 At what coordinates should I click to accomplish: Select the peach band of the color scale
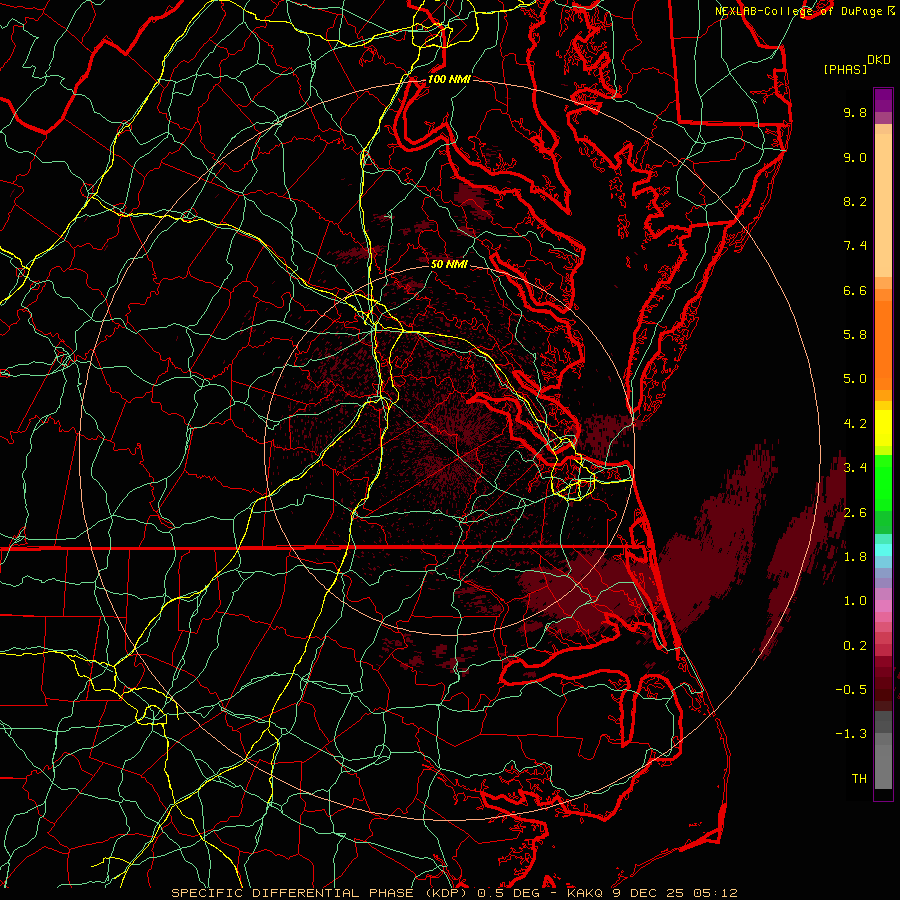pyautogui.click(x=883, y=201)
